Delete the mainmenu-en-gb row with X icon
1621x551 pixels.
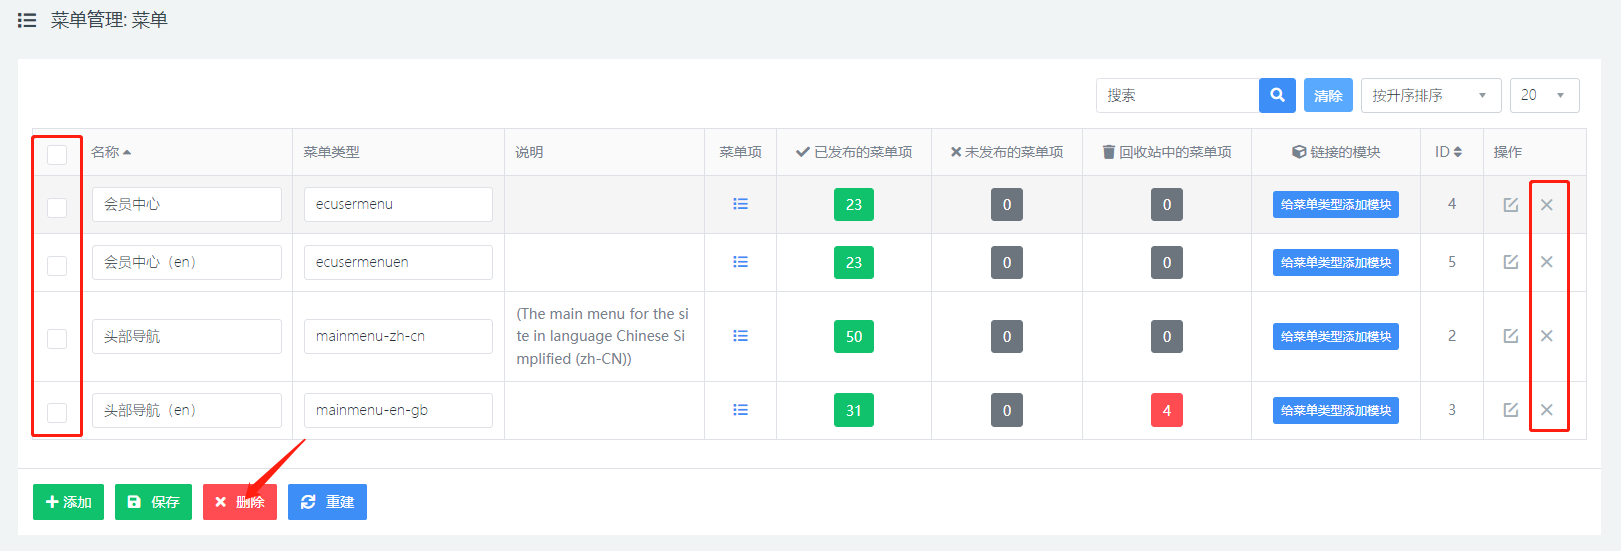pyautogui.click(x=1546, y=410)
